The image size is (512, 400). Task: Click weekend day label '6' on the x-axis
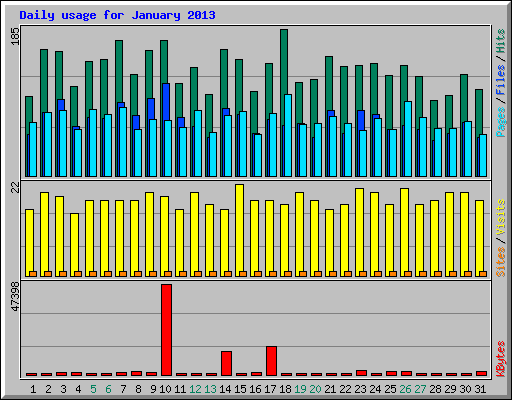108,389
